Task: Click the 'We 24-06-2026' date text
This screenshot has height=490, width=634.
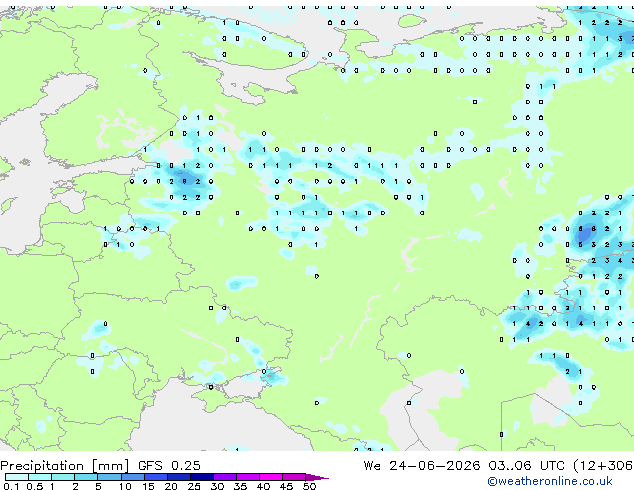Action: (x=422, y=465)
